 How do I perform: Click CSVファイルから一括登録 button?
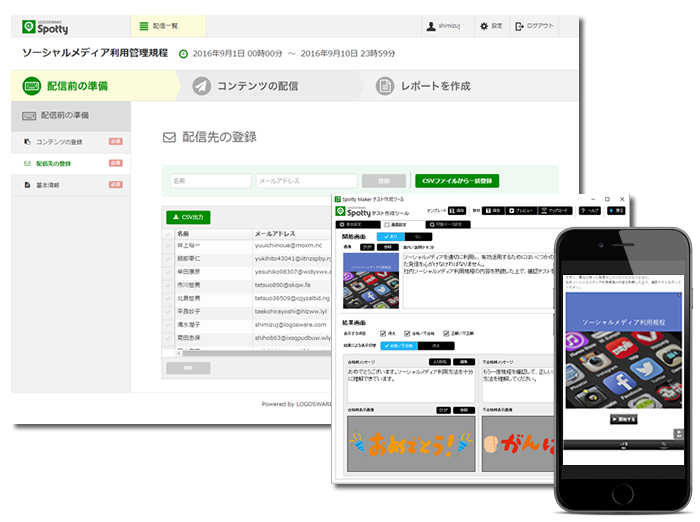pos(457,181)
